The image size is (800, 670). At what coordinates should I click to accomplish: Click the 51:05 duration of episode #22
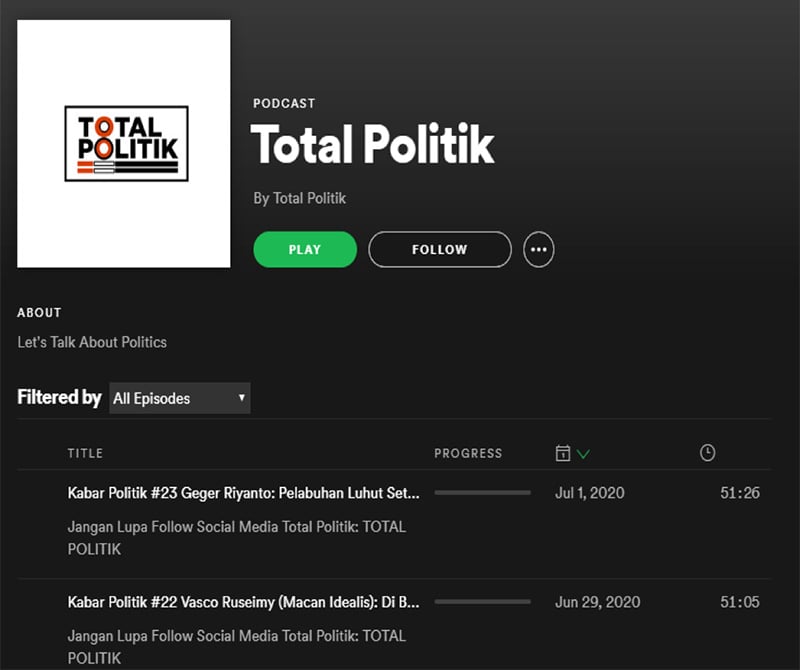pyautogui.click(x=739, y=602)
